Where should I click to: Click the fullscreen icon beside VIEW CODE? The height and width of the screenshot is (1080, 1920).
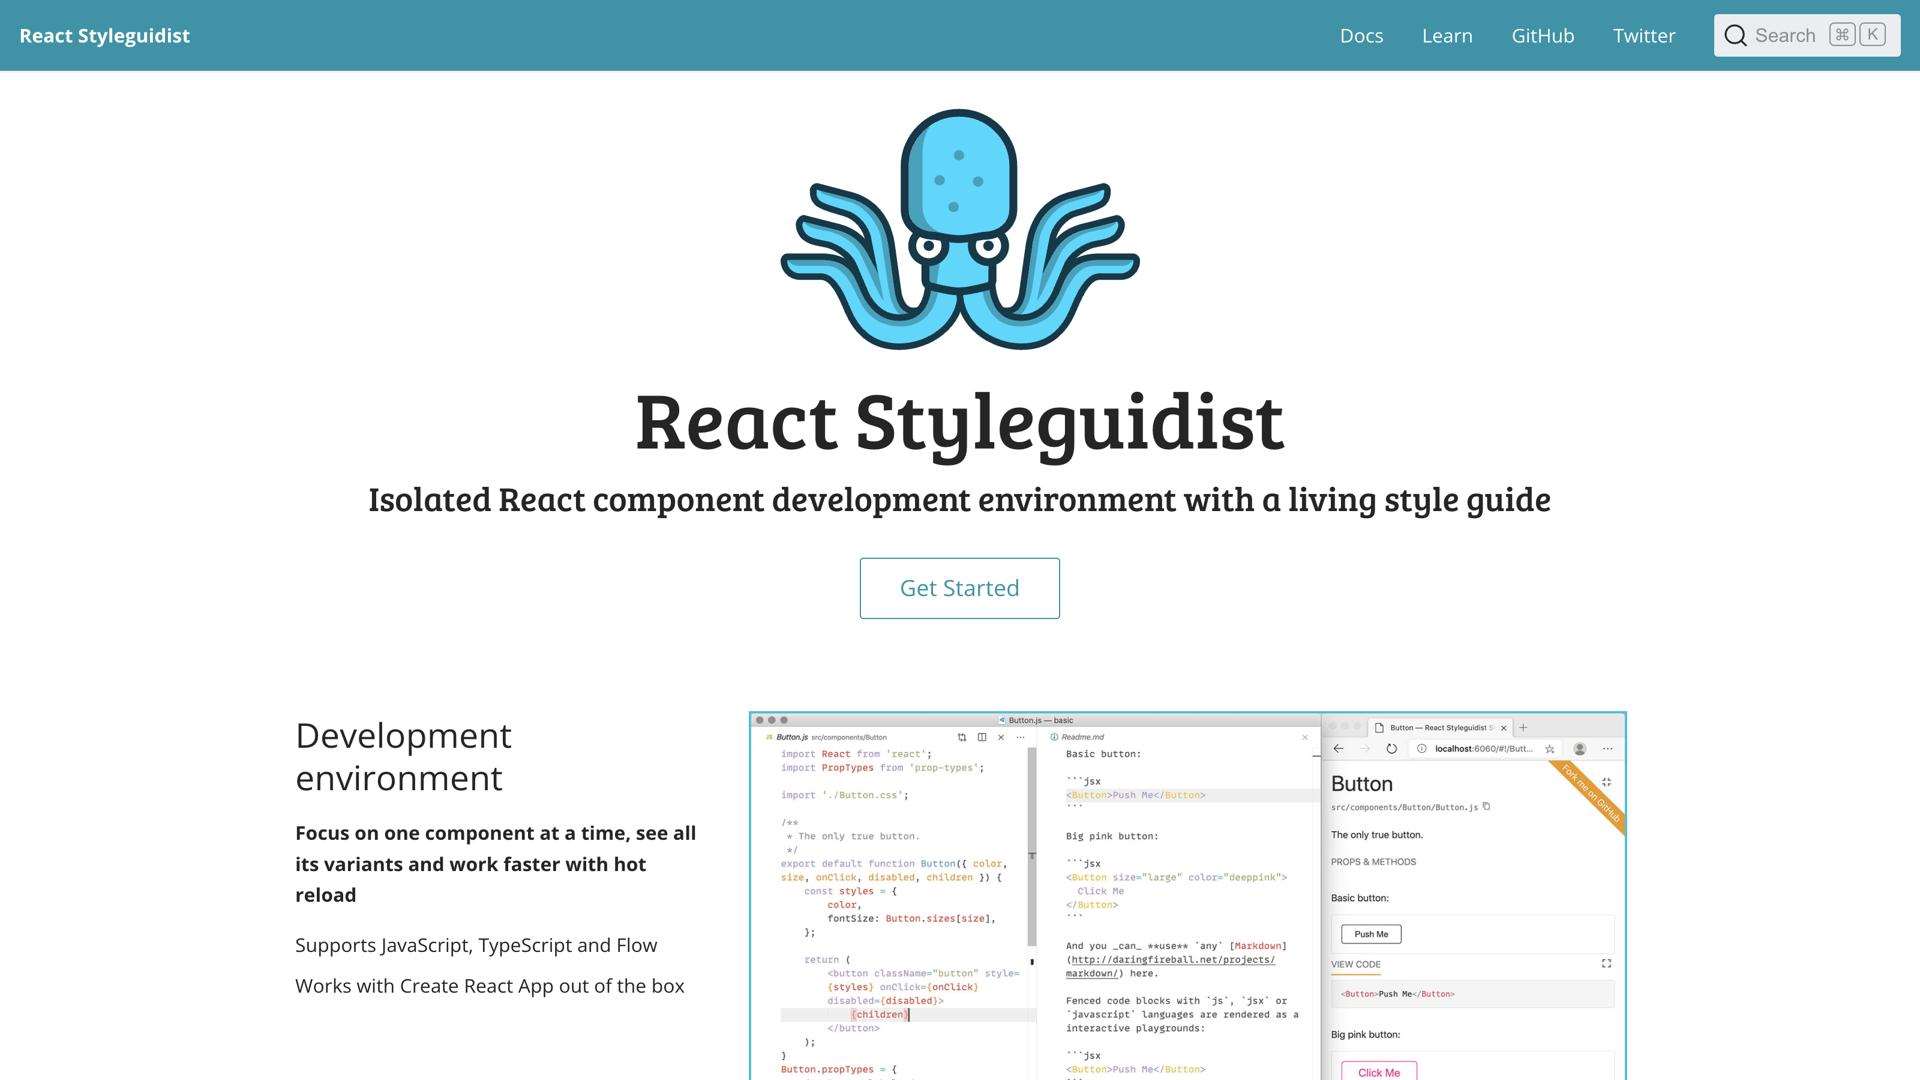point(1606,964)
